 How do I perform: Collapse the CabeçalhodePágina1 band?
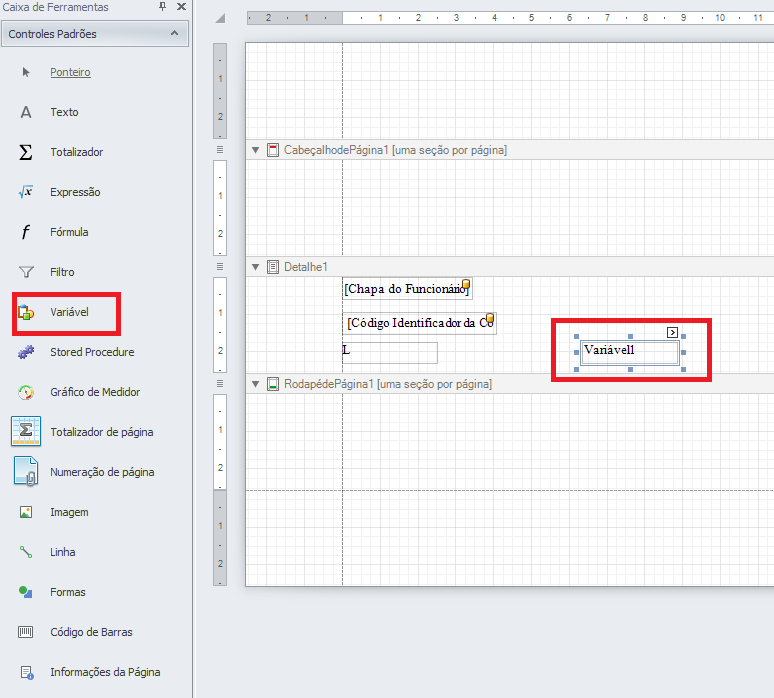point(256,150)
